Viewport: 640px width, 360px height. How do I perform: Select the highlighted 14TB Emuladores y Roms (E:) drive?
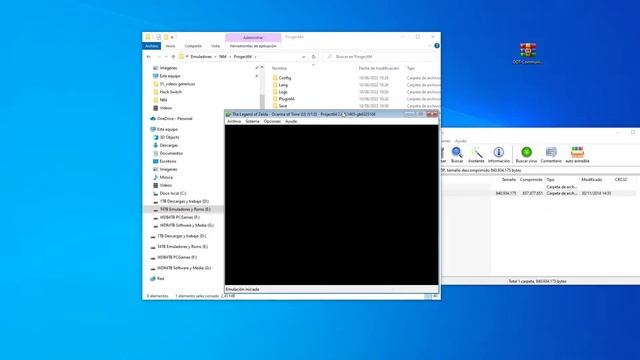[x=182, y=209]
